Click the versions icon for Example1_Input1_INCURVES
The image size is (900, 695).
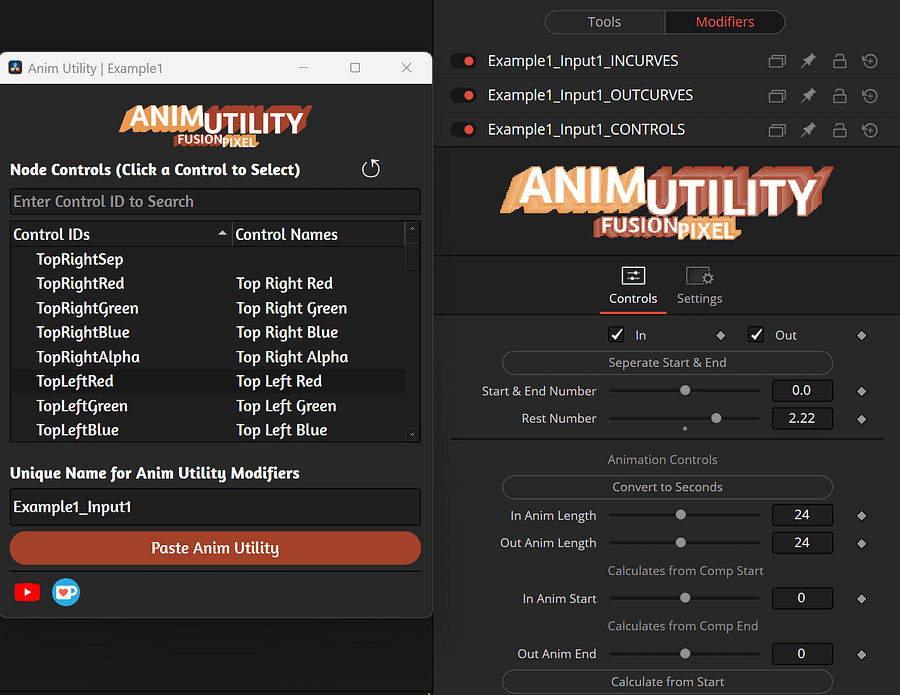[x=777, y=61]
